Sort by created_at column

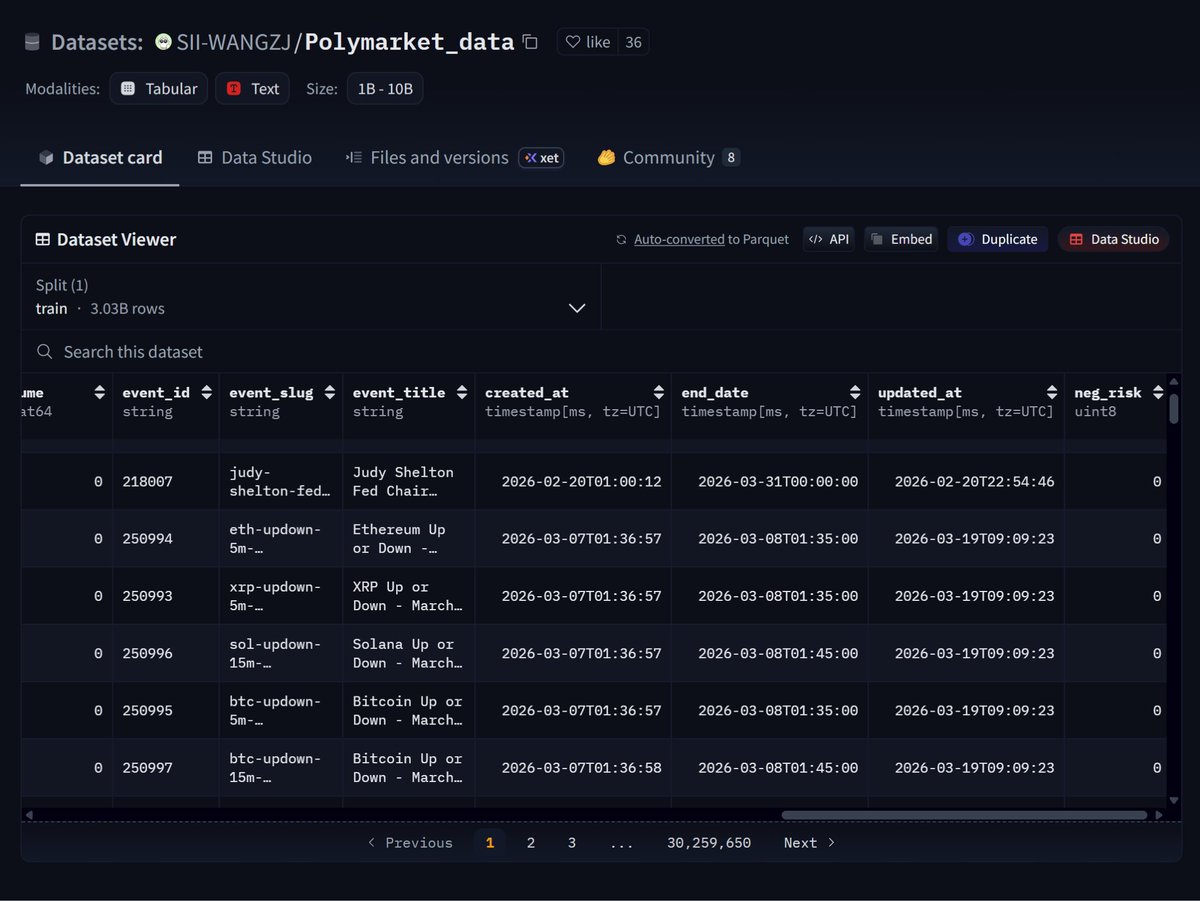(658, 392)
